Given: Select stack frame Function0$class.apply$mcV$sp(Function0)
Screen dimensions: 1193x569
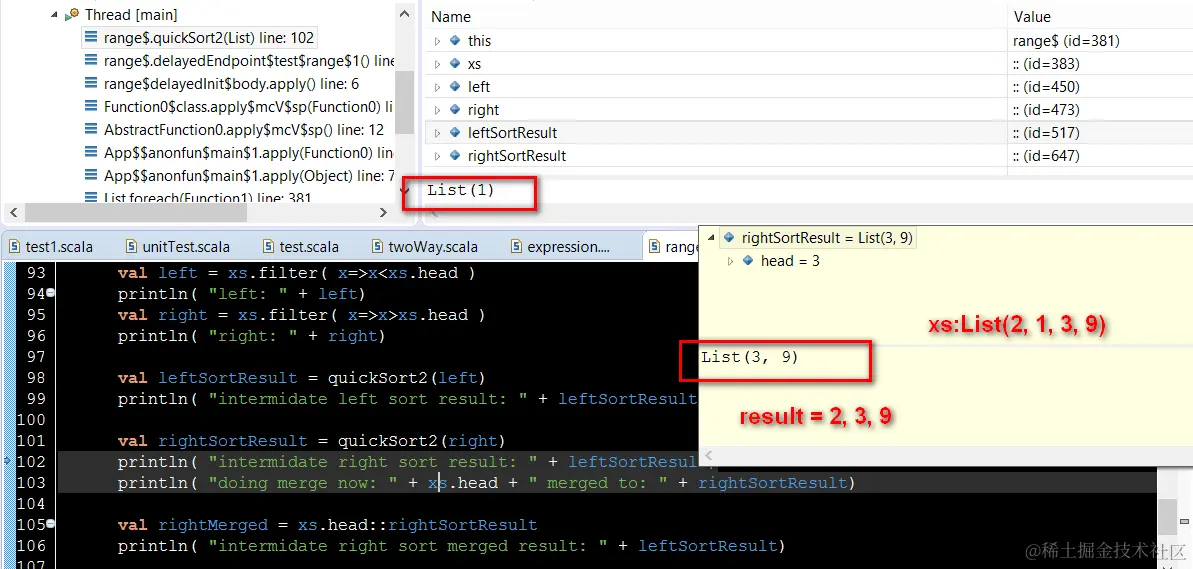Looking at the screenshot, I should point(248,106).
